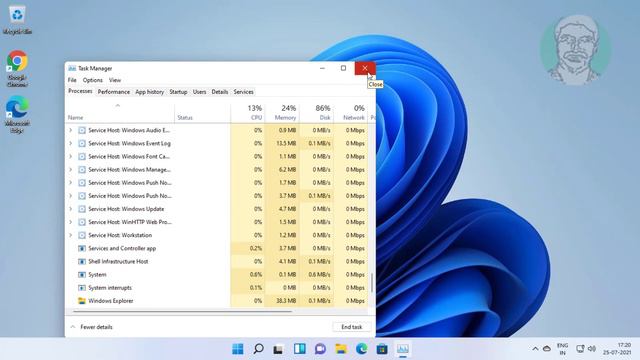This screenshot has height=360, width=640.
Task: Open Search from the taskbar
Action: click(258, 349)
